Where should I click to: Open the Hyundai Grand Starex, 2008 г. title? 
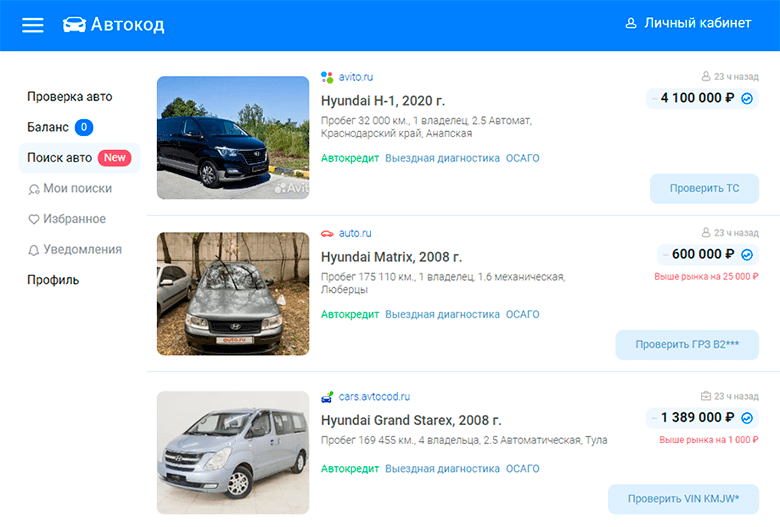(411, 421)
